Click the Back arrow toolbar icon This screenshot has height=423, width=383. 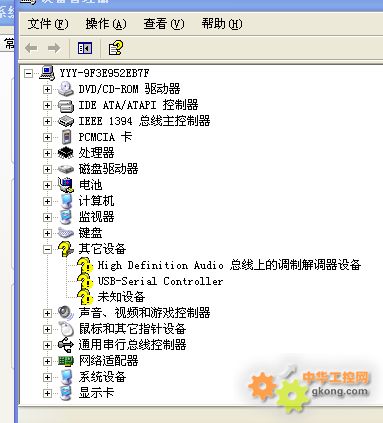coord(31,48)
